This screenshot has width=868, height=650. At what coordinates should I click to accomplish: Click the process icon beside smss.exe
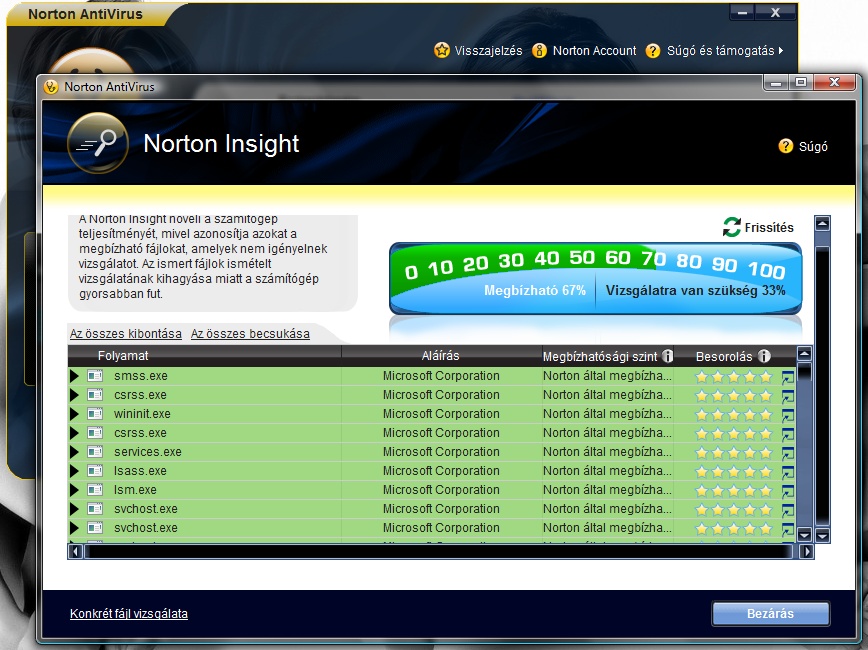95,376
